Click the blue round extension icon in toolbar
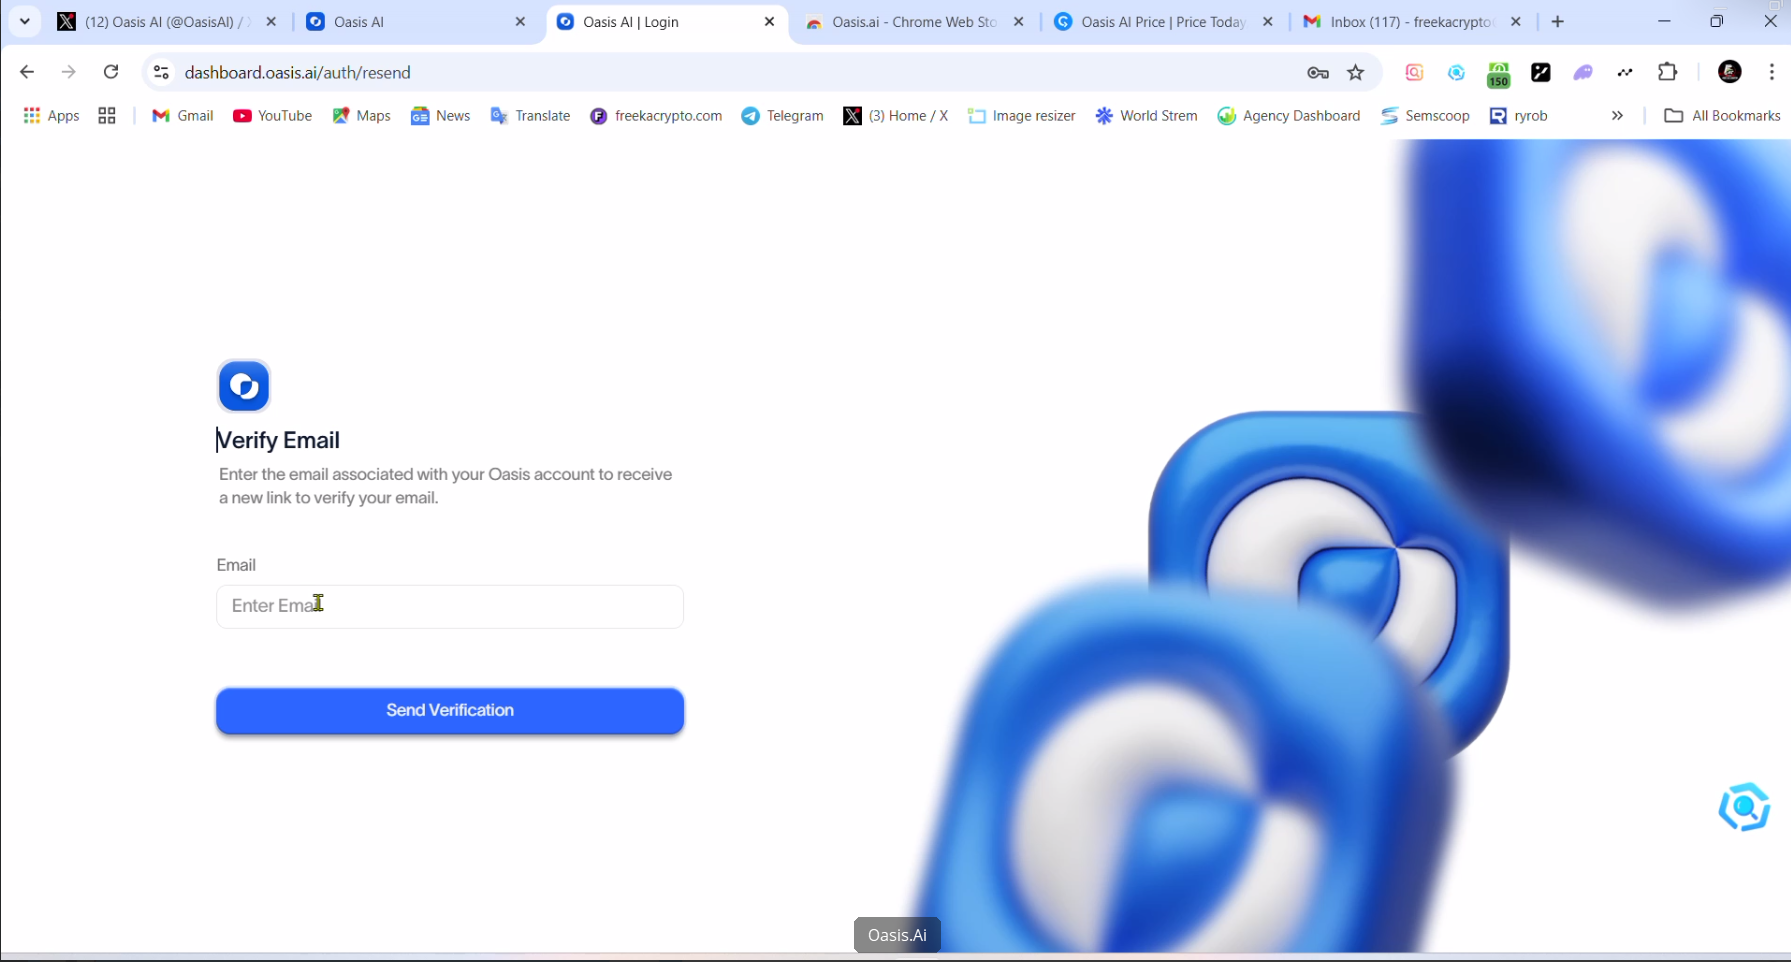 (1456, 72)
